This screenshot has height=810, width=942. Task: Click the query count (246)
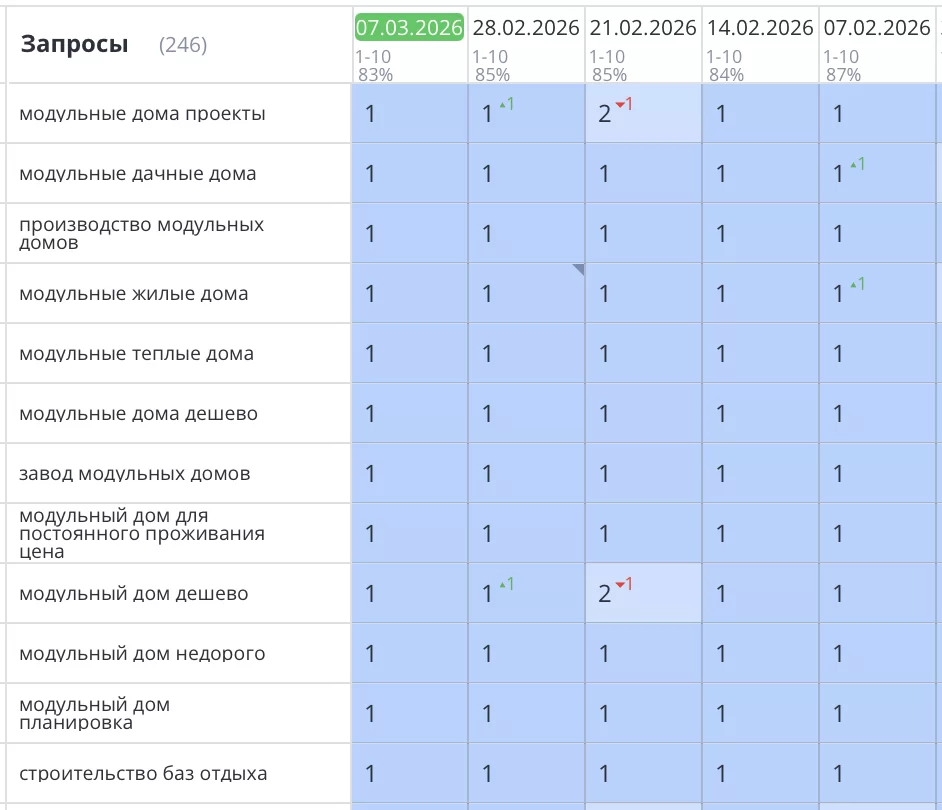point(183,45)
